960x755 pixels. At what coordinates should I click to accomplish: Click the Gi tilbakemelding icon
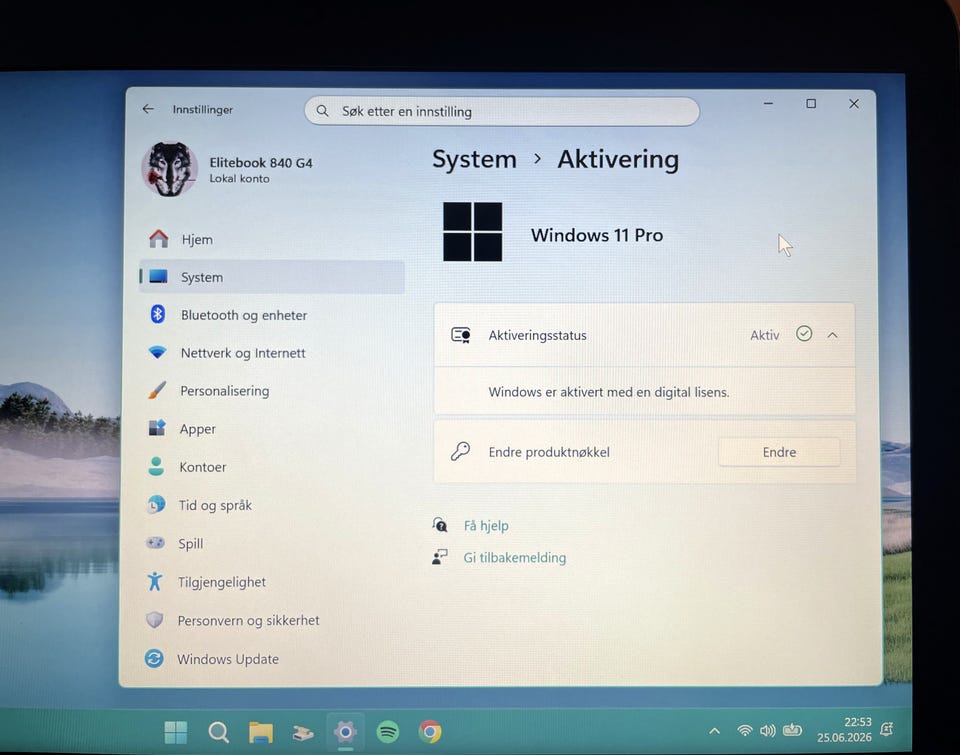coord(440,557)
